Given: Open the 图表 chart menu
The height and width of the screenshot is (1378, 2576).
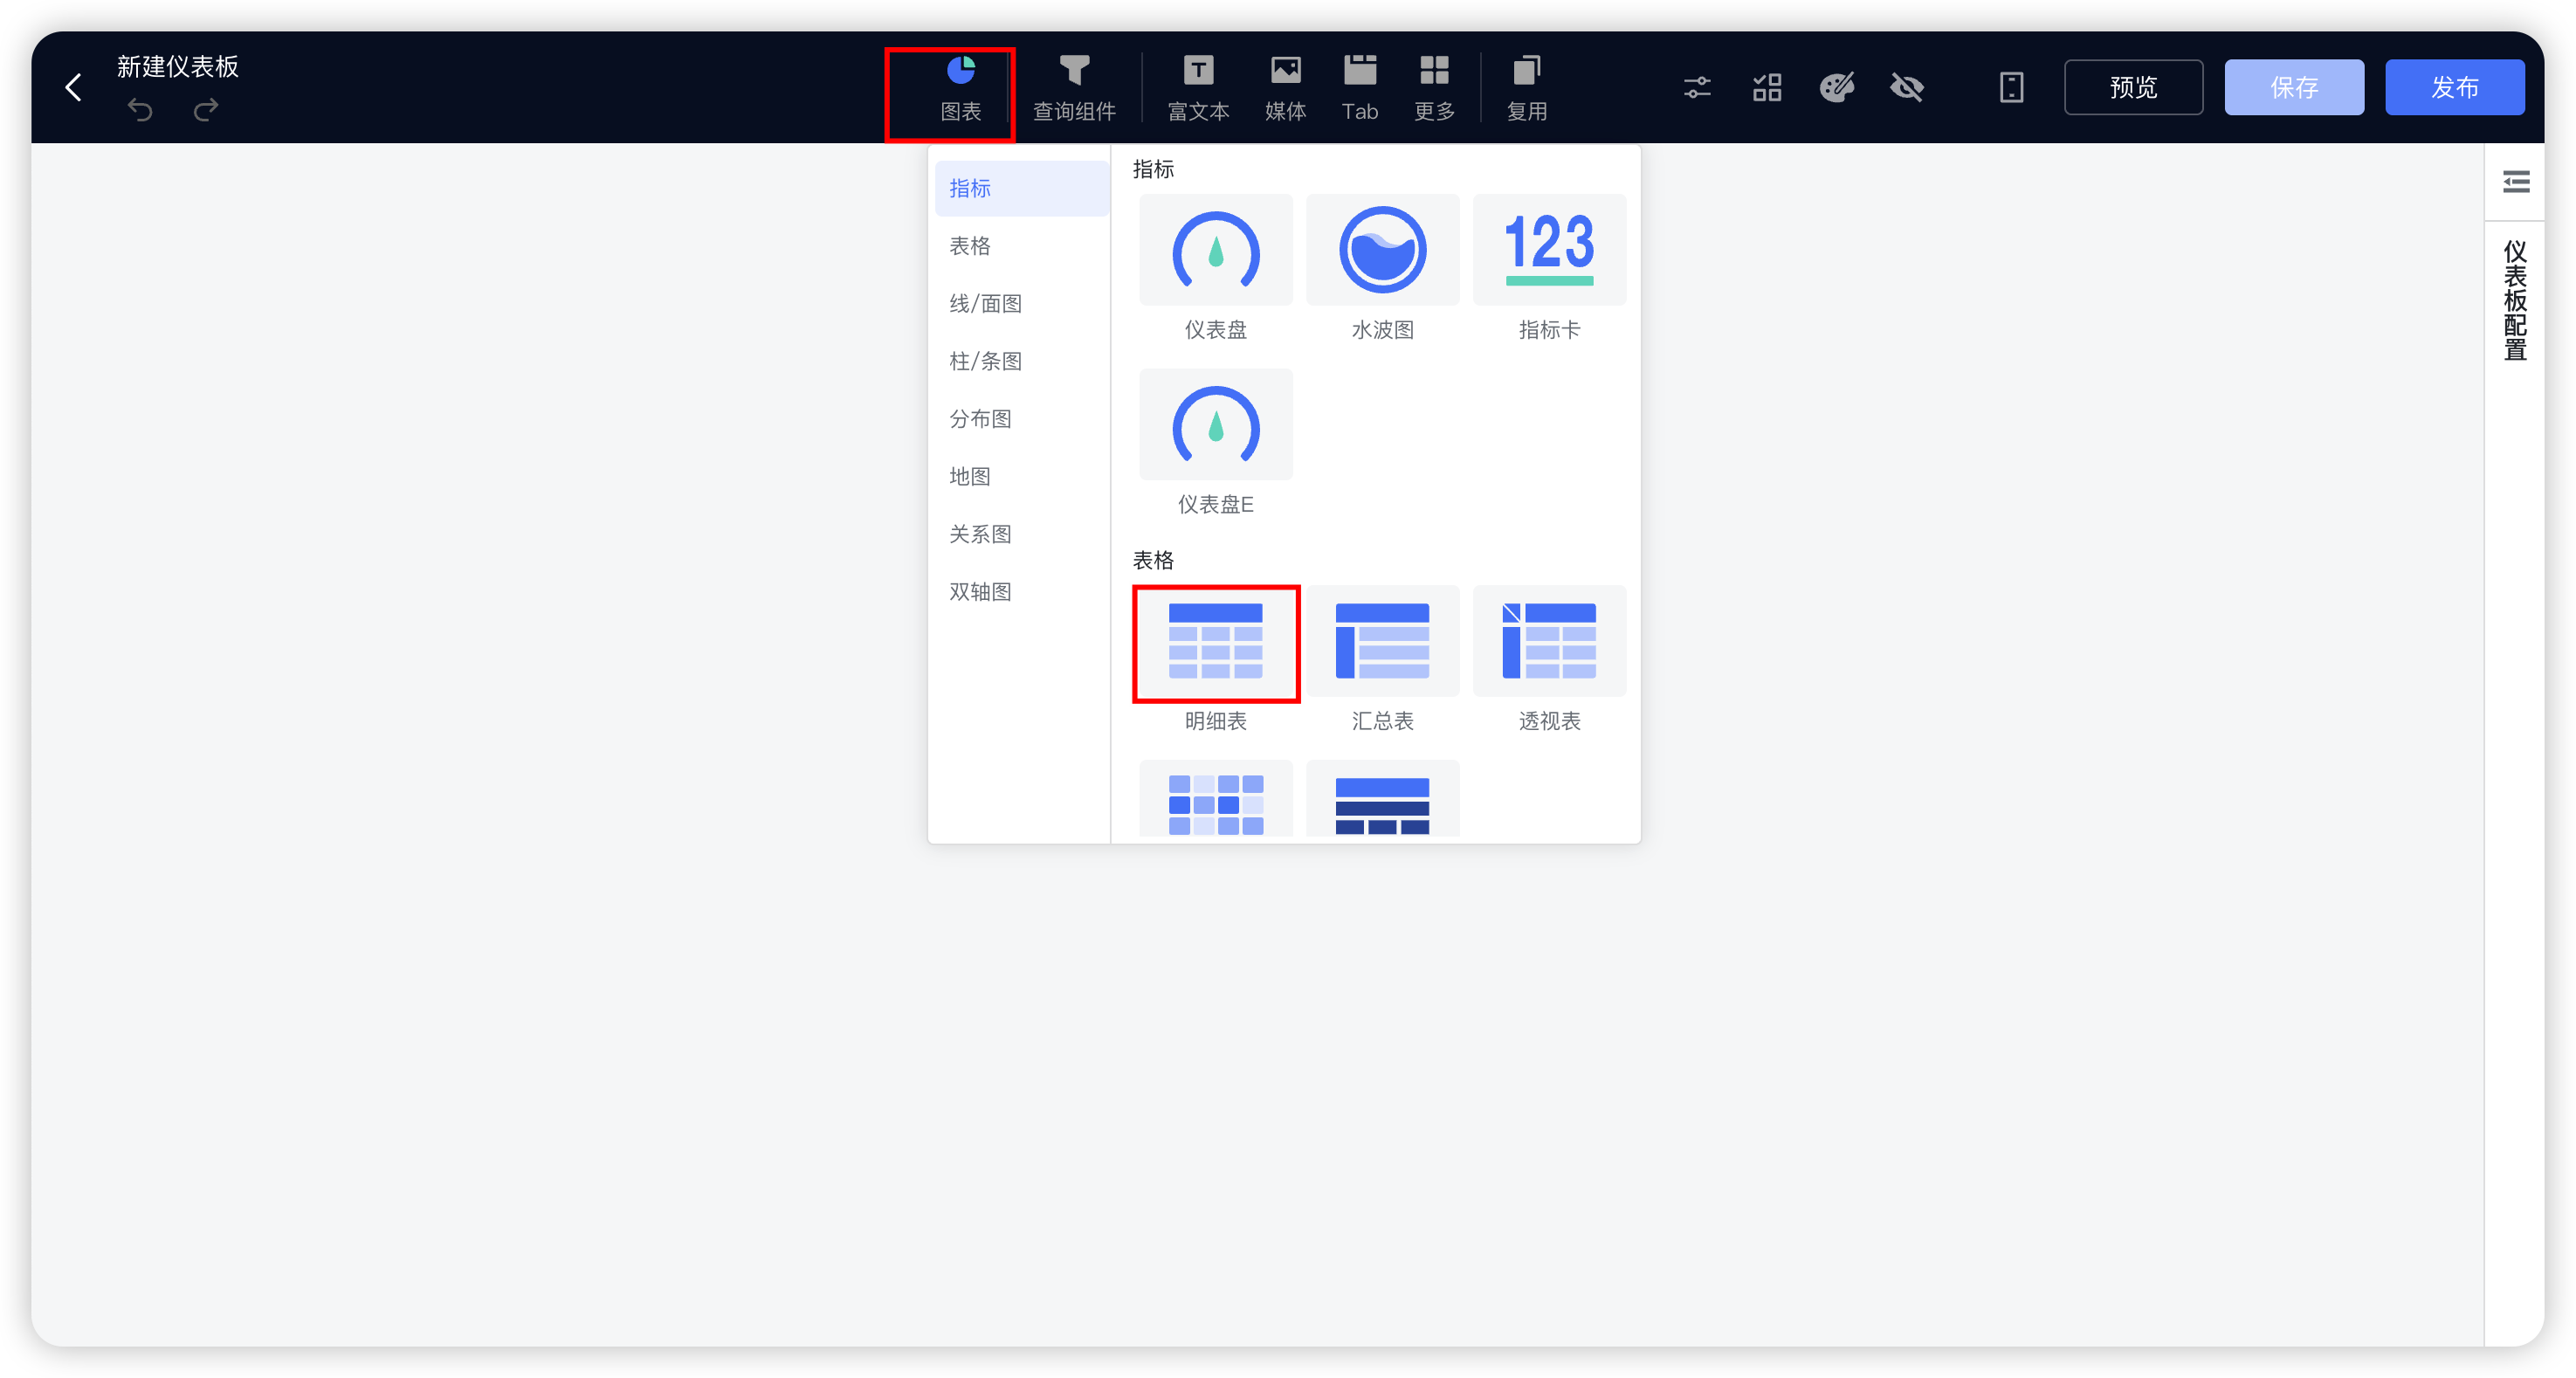Looking at the screenshot, I should pos(960,88).
